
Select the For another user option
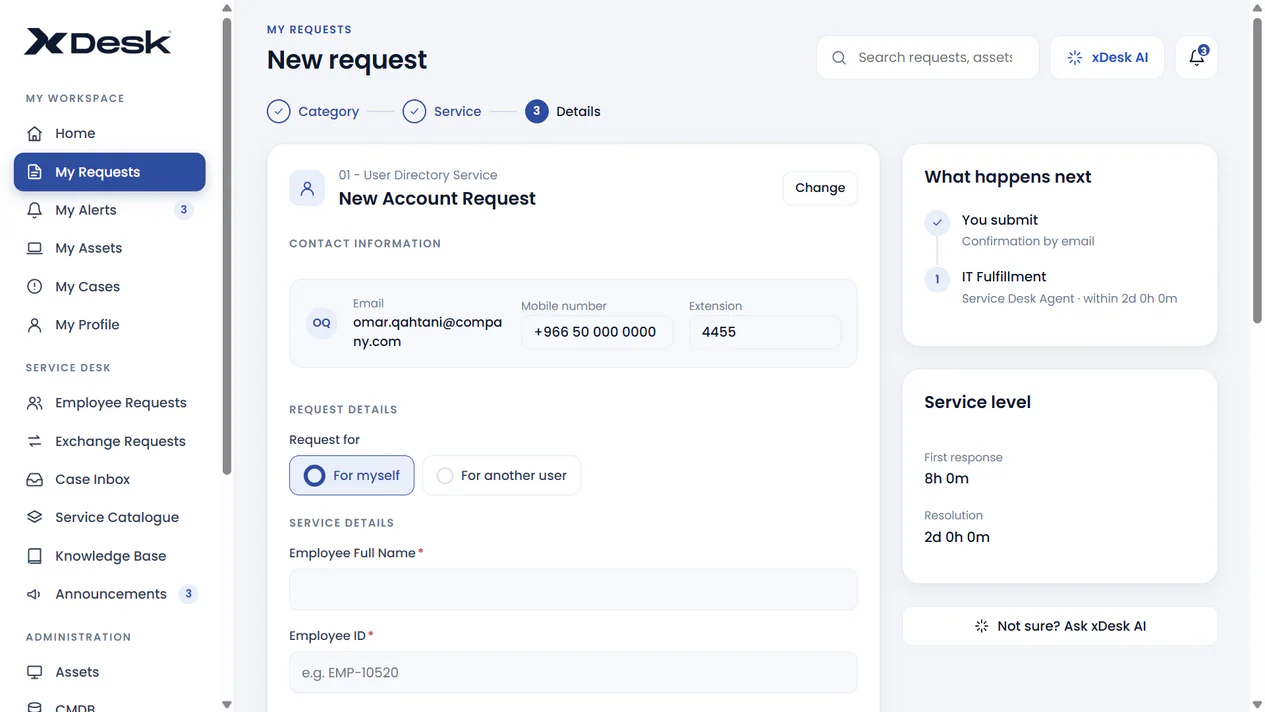pyautogui.click(x=502, y=476)
